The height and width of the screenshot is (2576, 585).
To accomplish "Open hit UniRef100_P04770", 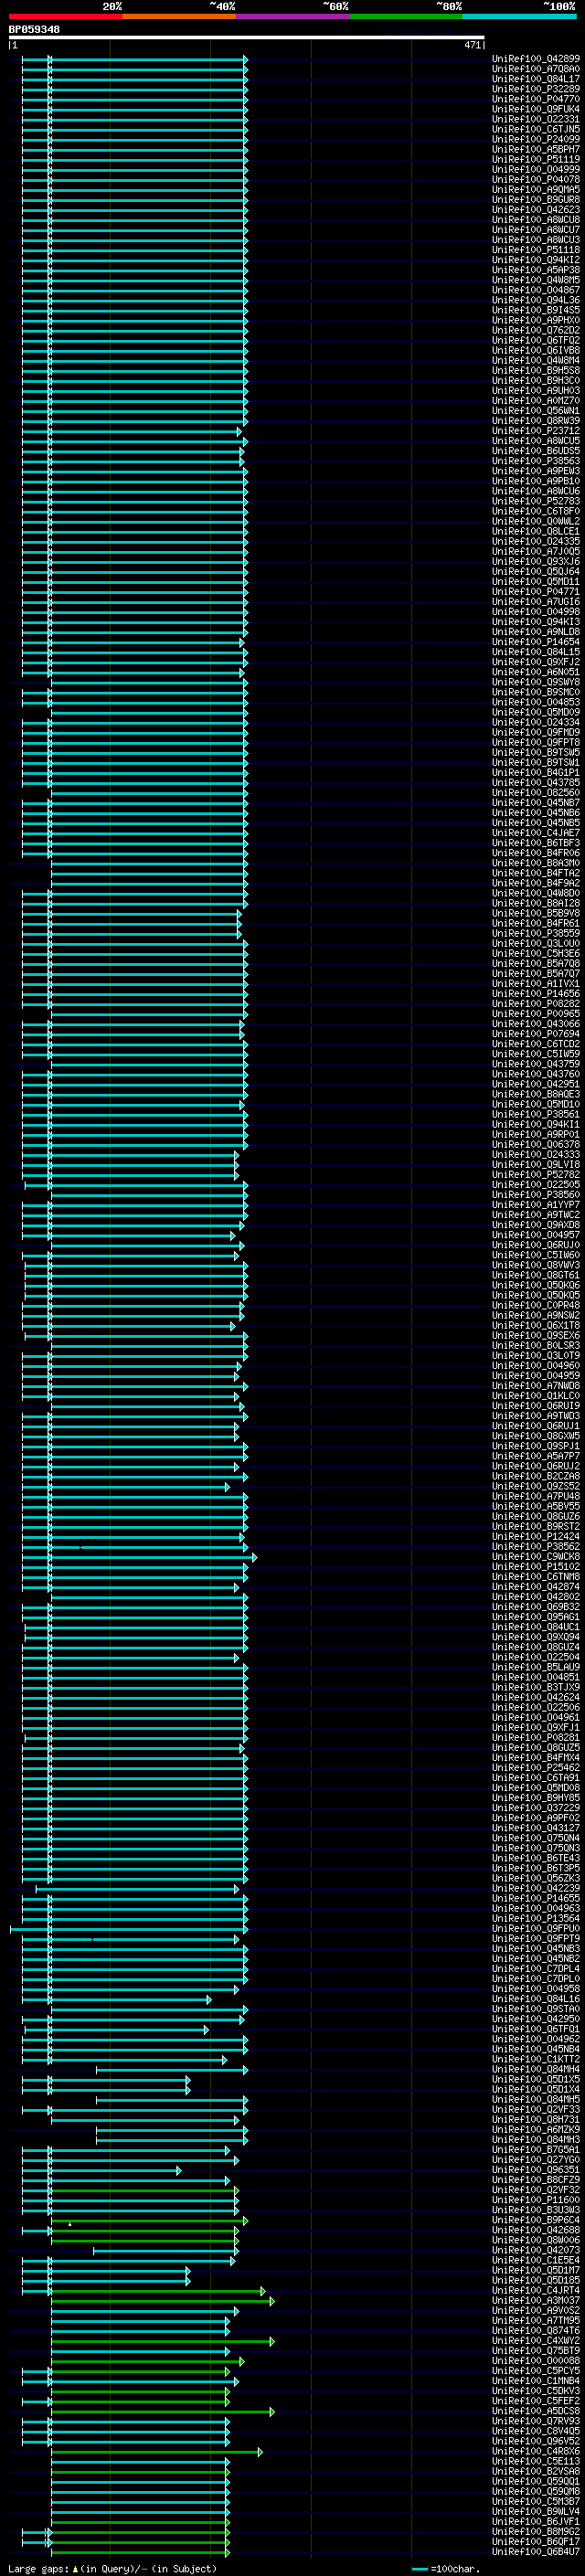I will coord(536,99).
